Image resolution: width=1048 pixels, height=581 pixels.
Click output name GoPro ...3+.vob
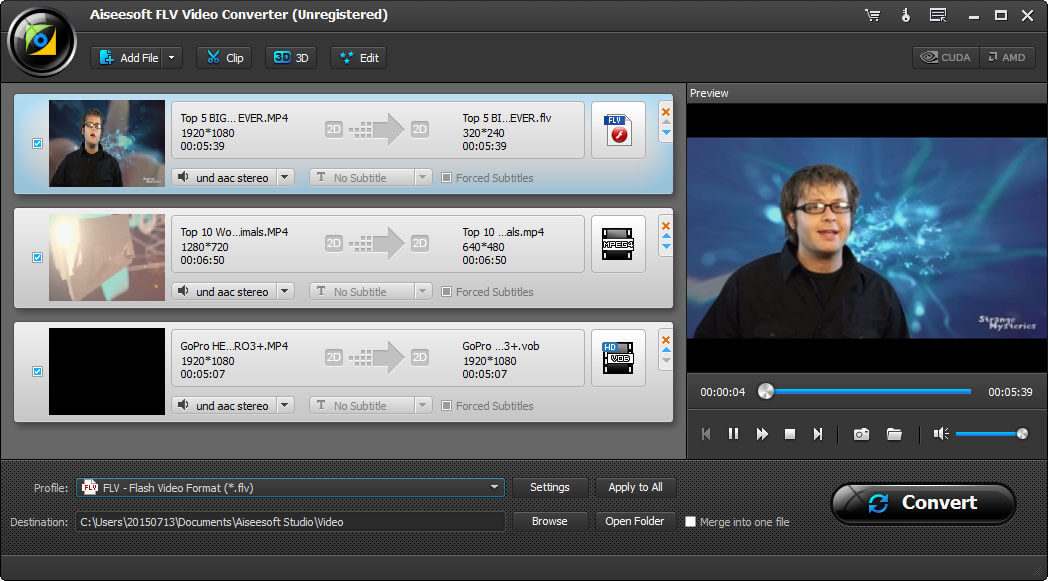[501, 346]
